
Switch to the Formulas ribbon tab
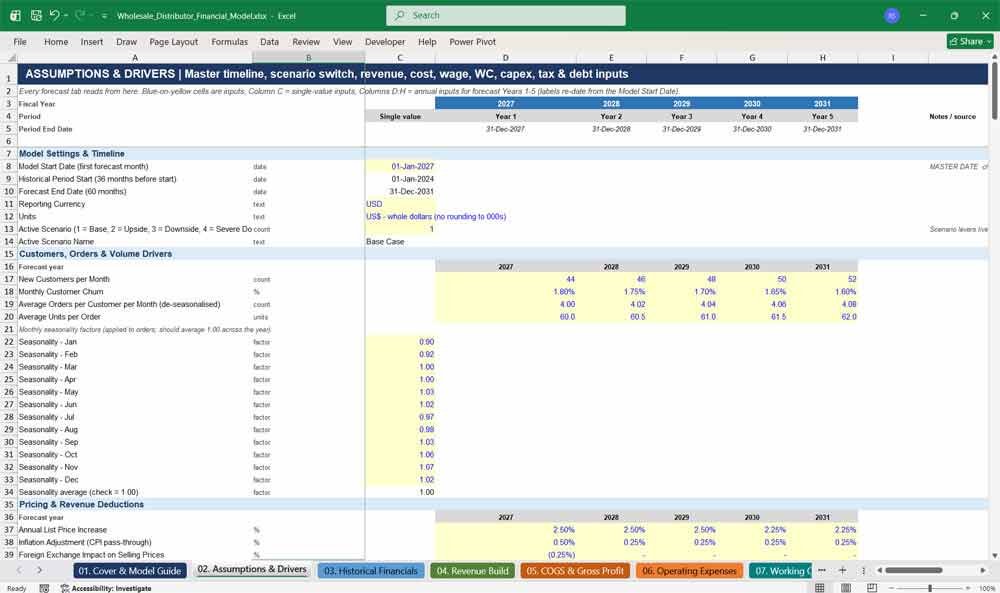[x=230, y=41]
